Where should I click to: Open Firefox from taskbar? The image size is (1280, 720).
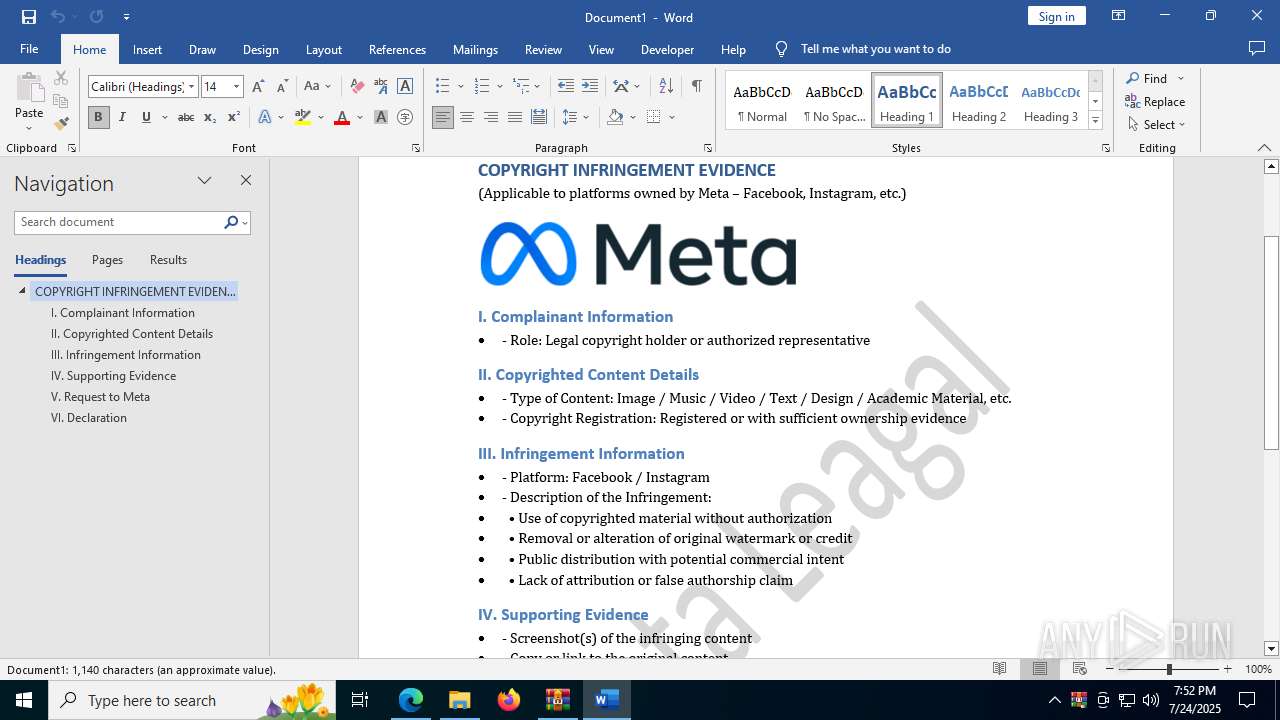point(509,700)
